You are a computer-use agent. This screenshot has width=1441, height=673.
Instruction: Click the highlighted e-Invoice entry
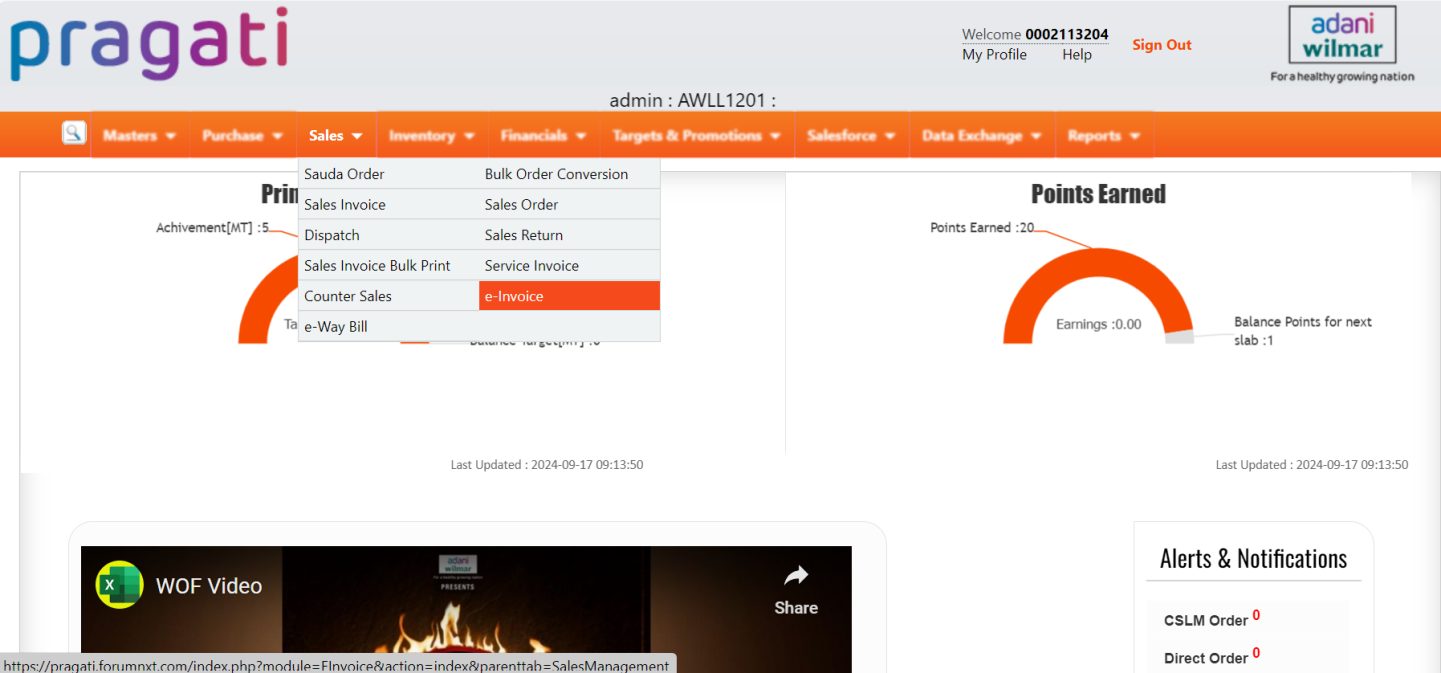coord(569,296)
